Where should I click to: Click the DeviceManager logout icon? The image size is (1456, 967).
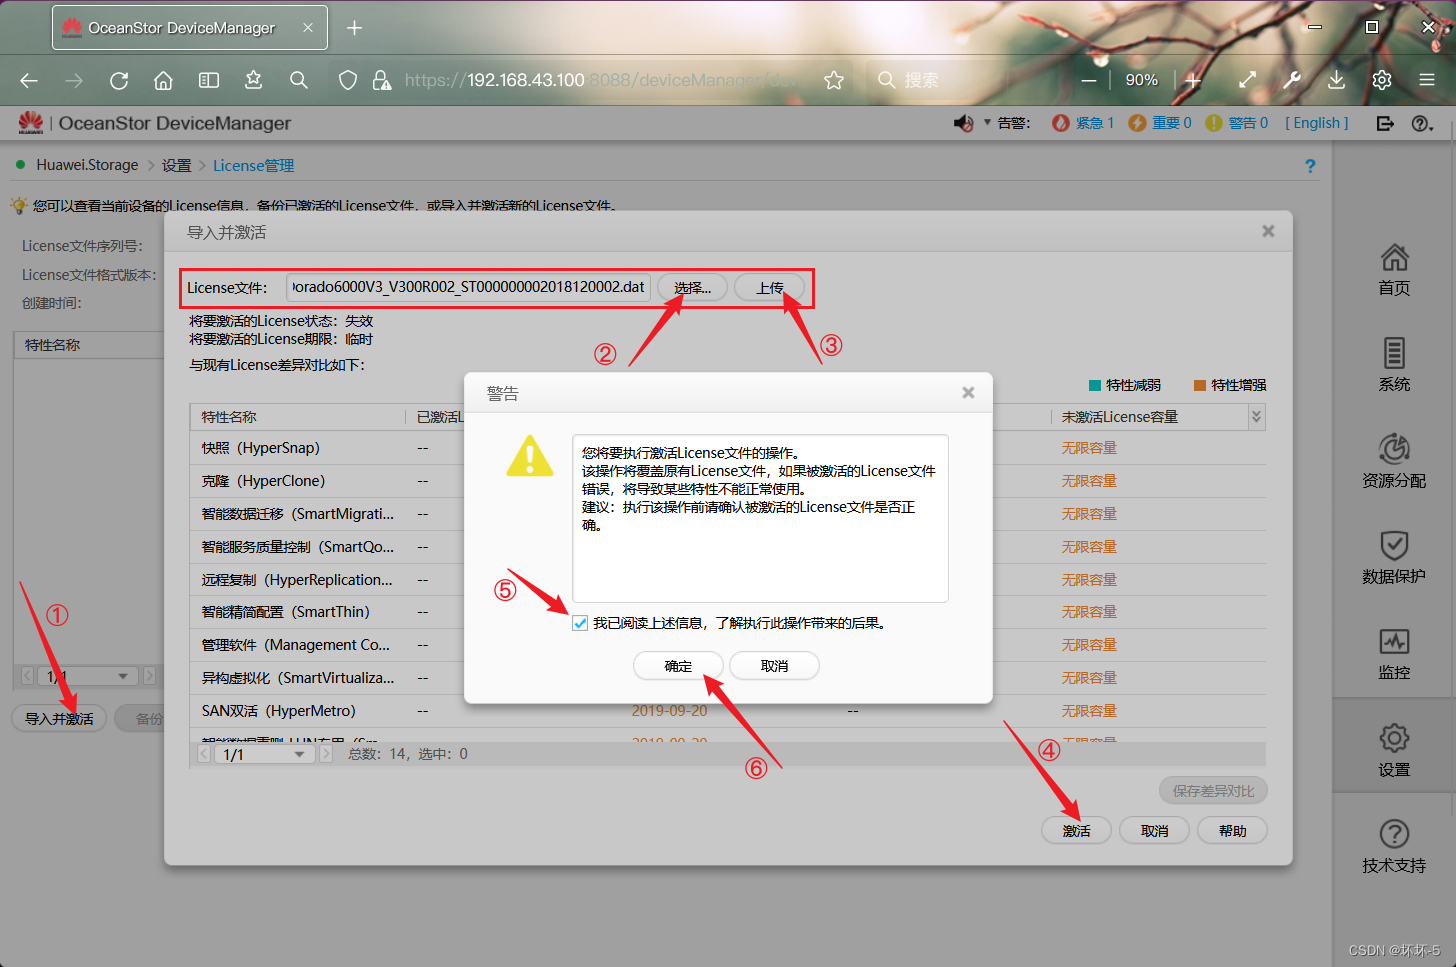click(1385, 123)
